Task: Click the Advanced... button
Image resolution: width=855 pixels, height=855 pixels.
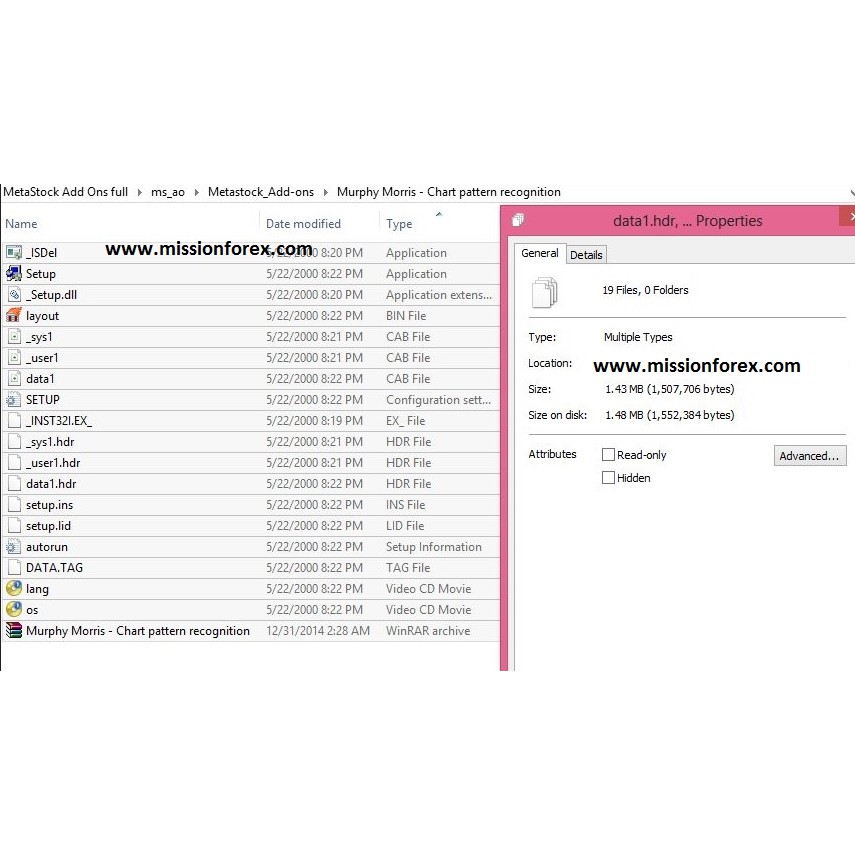Action: [809, 456]
